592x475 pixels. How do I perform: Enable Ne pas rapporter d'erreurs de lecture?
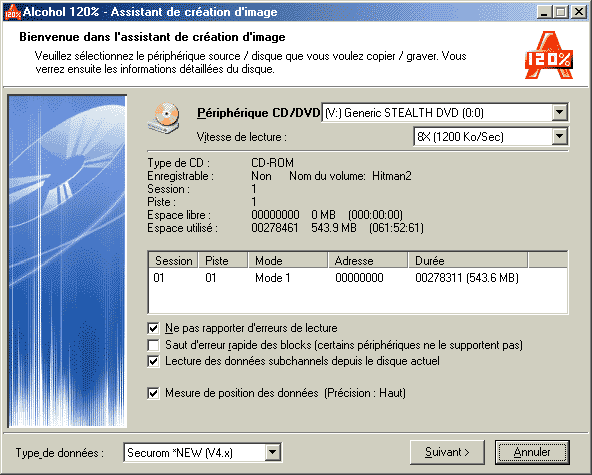(153, 328)
